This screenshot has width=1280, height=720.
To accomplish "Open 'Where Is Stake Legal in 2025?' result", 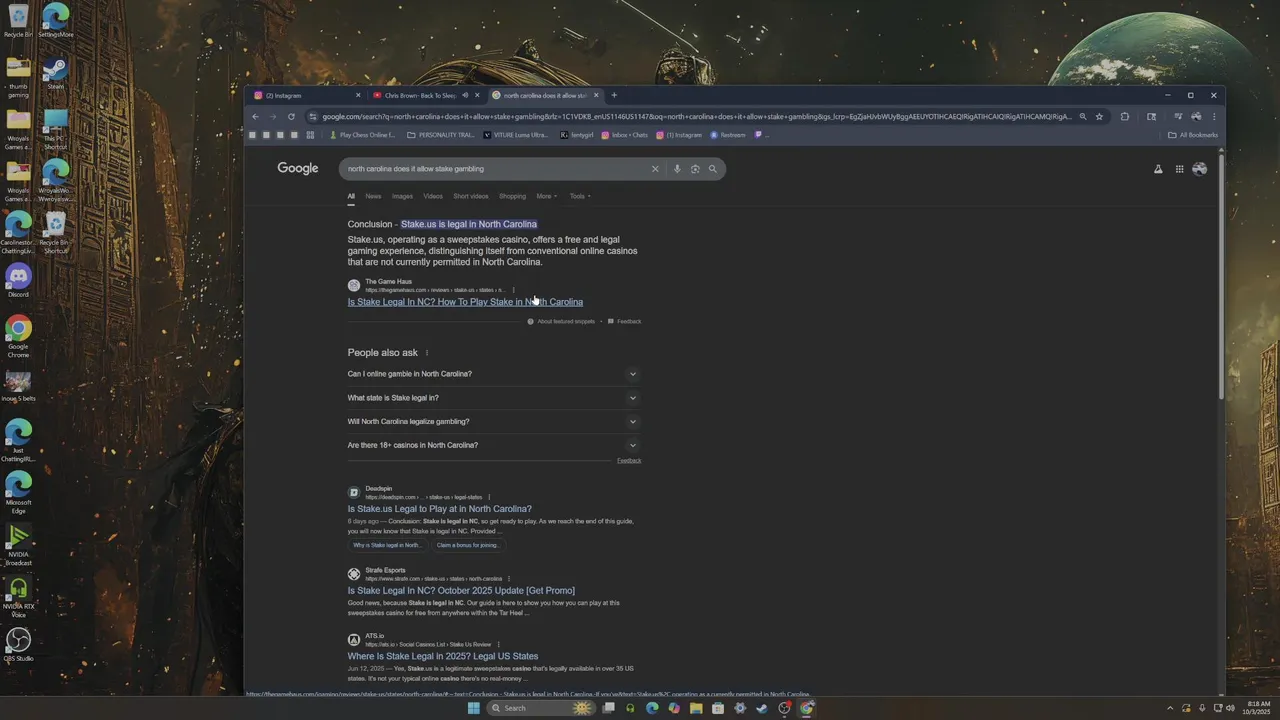I will (443, 657).
